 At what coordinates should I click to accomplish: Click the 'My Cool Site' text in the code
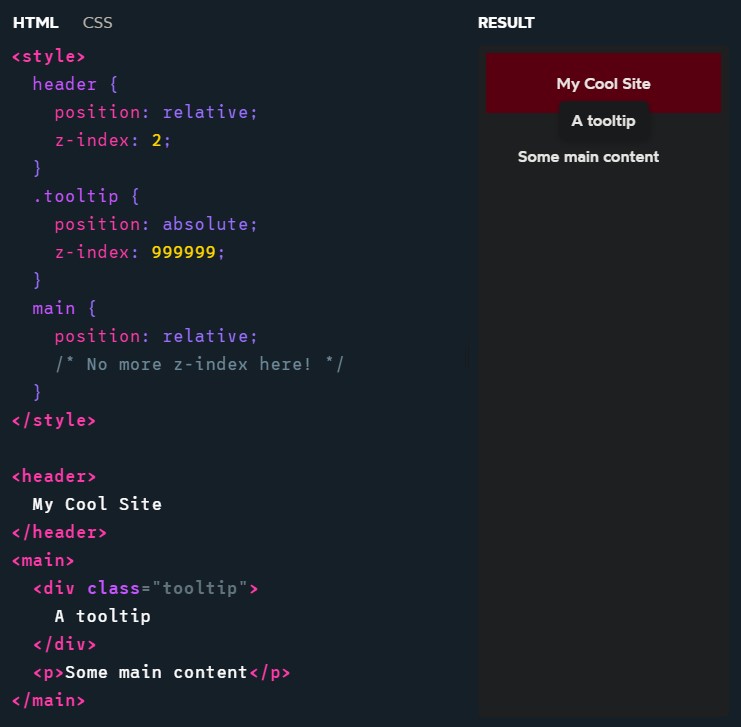tap(97, 504)
